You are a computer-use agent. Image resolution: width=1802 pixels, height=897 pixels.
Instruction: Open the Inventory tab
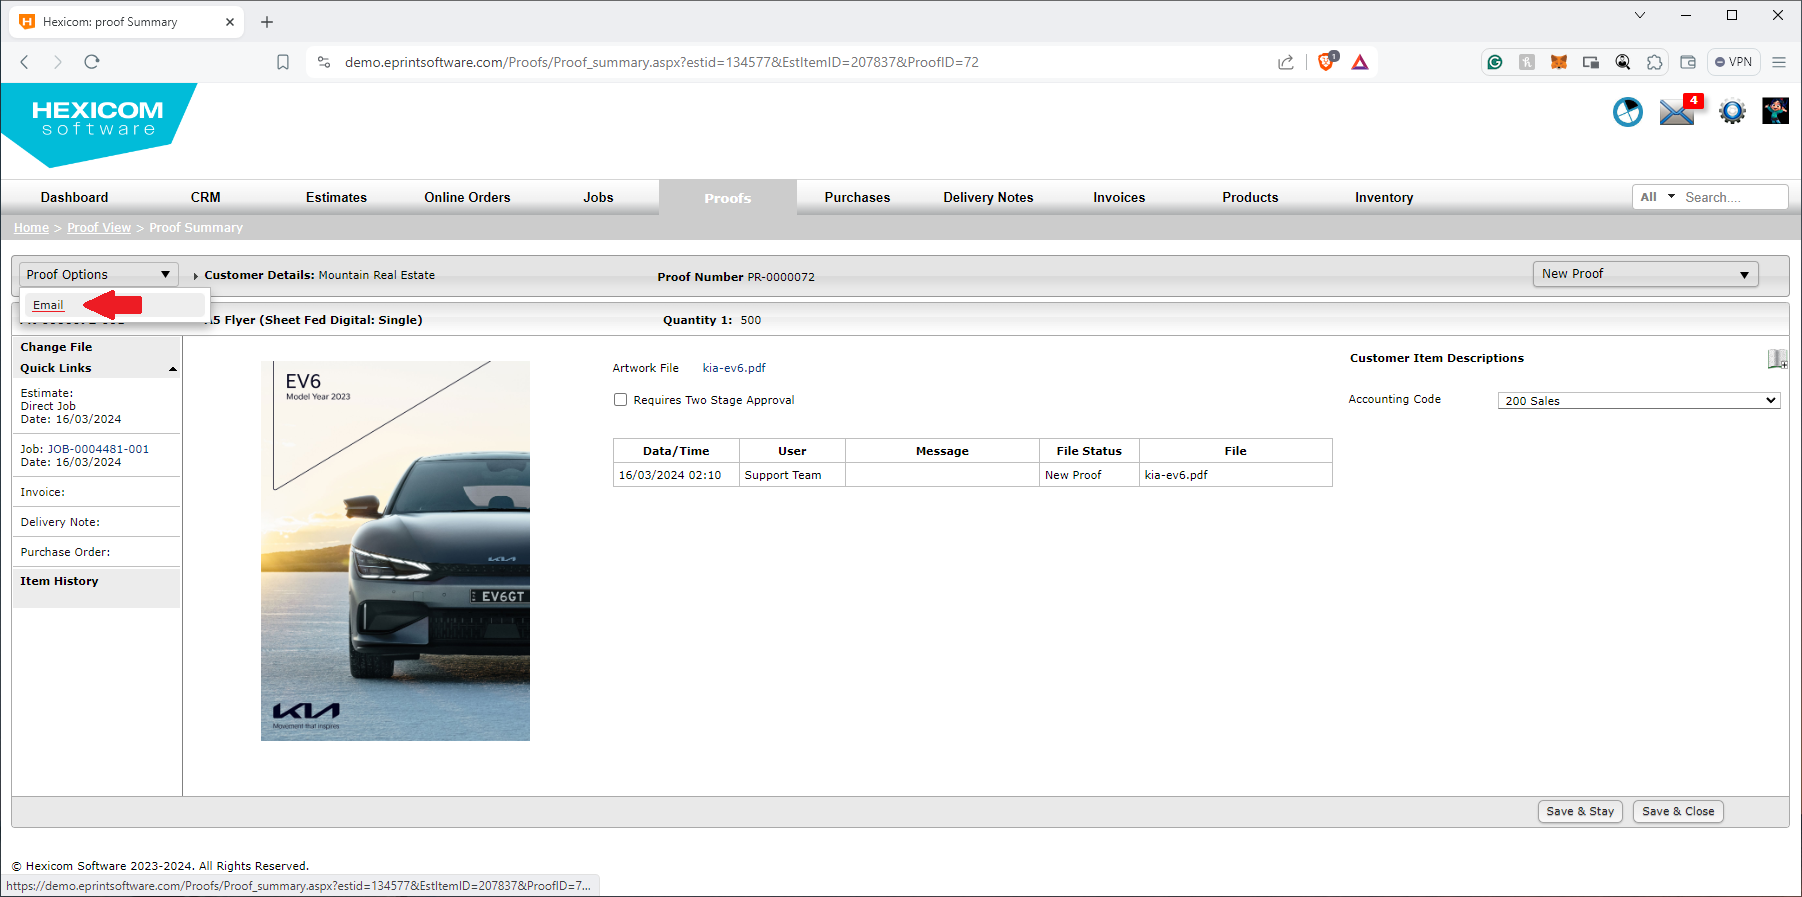[1384, 197]
